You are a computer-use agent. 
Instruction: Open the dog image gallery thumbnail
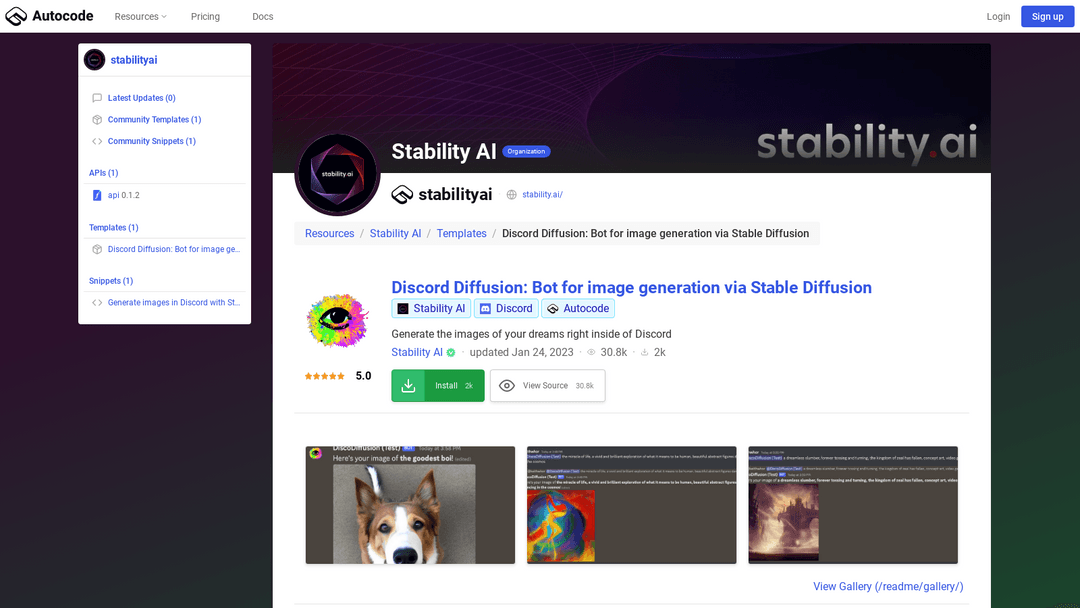(411, 505)
